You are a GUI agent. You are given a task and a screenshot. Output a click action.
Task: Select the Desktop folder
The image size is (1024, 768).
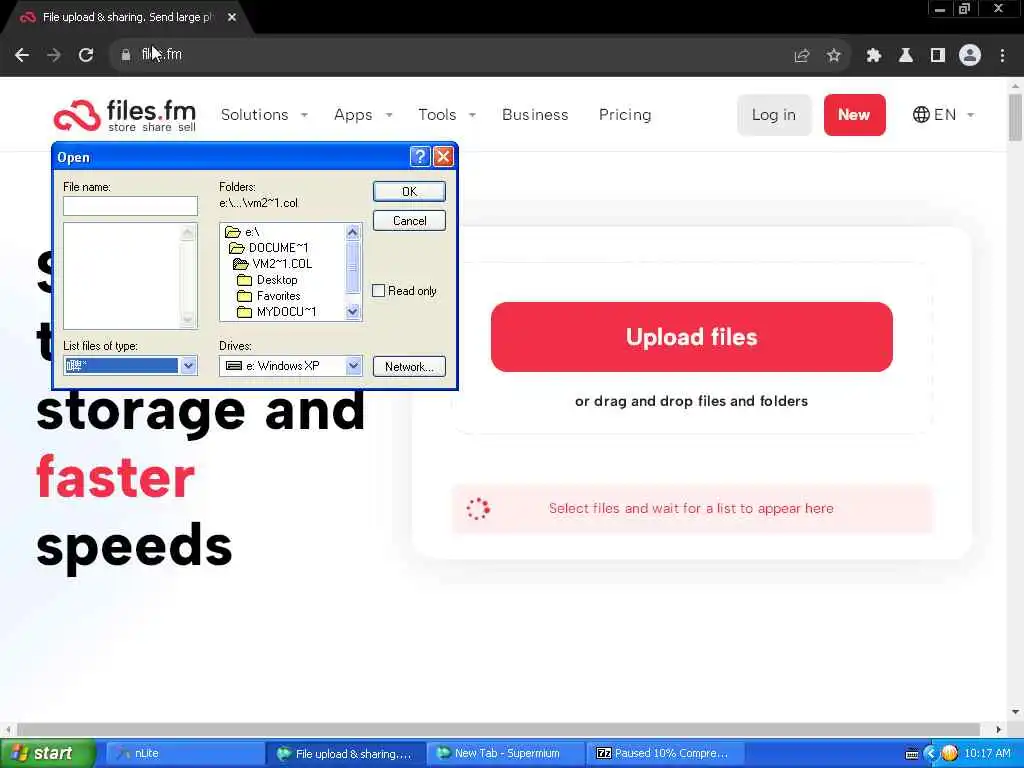[267, 280]
